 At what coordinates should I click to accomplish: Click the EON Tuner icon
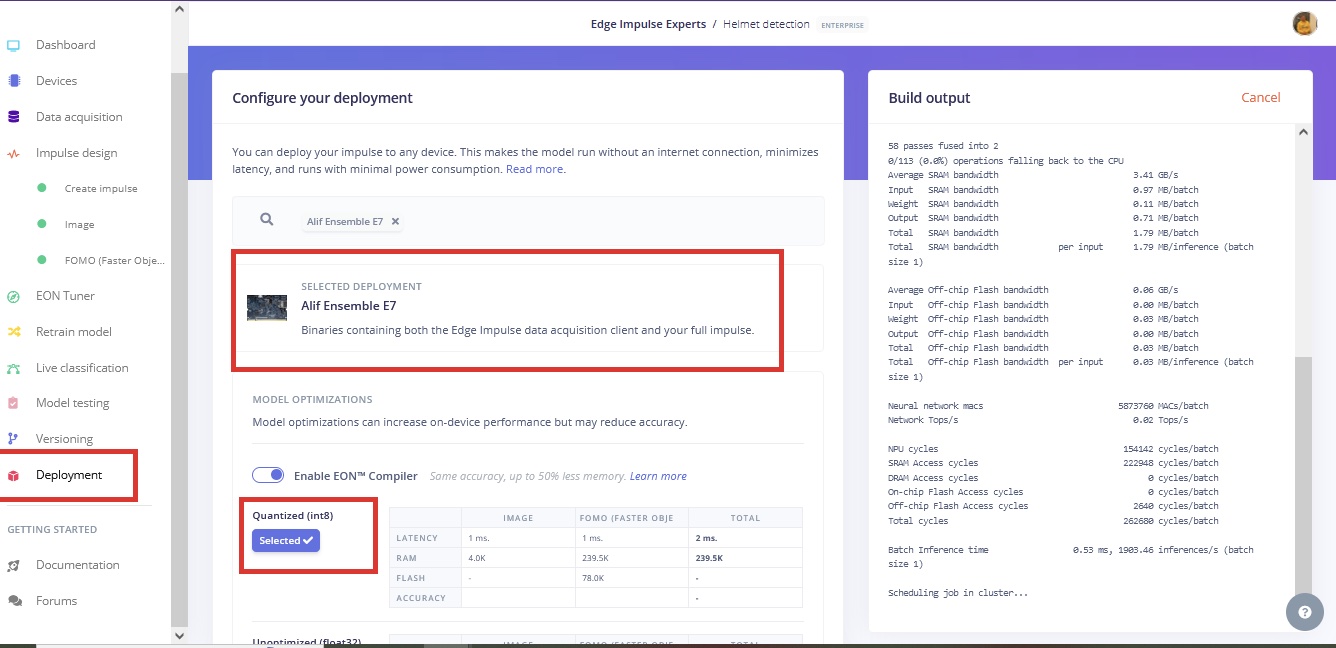13,296
